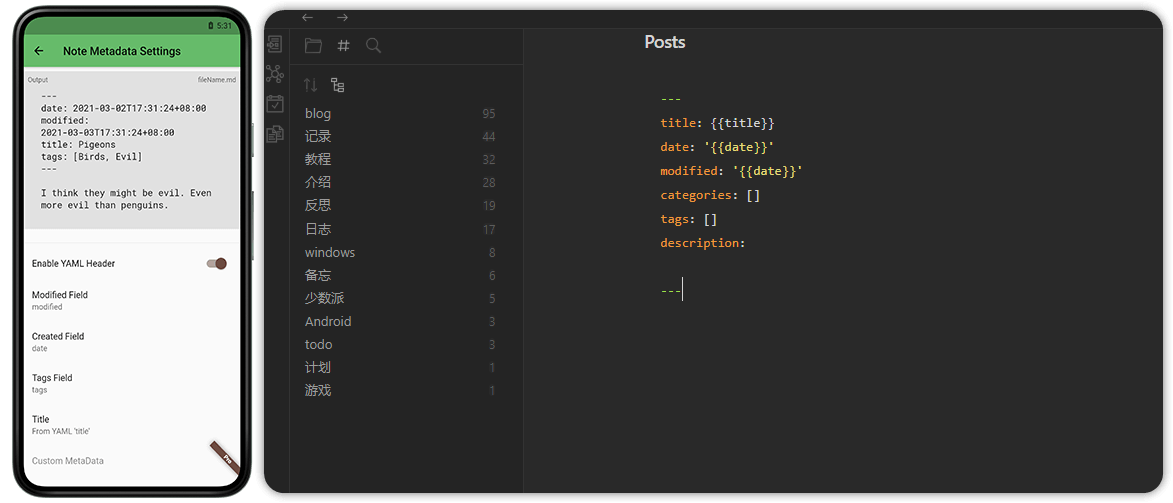This screenshot has height=503, width=1173.
Task: Open the Modified Field setting
Action: [x=60, y=300]
